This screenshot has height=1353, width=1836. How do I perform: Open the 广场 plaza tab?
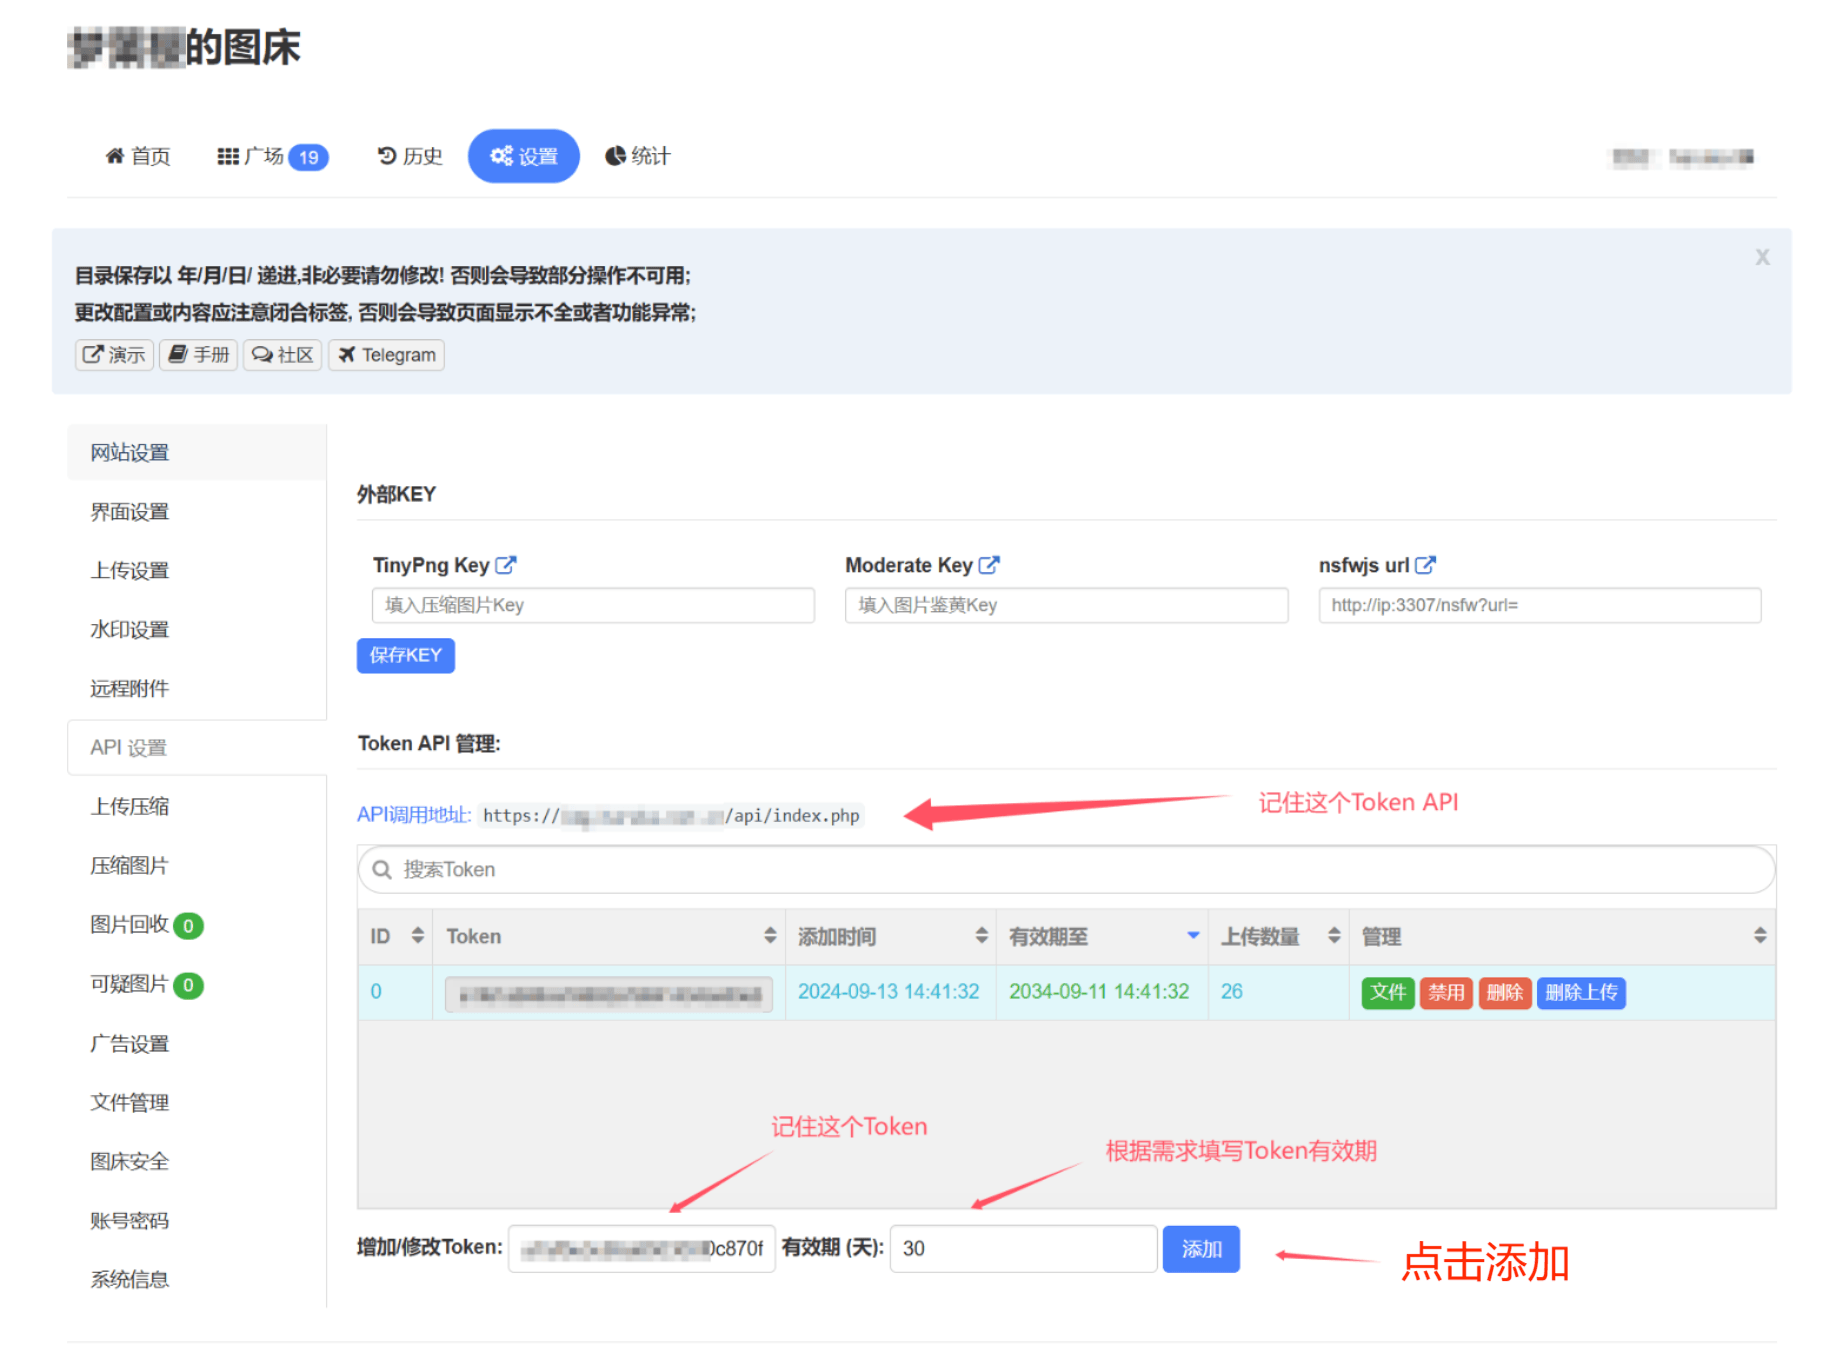pyautogui.click(x=272, y=156)
